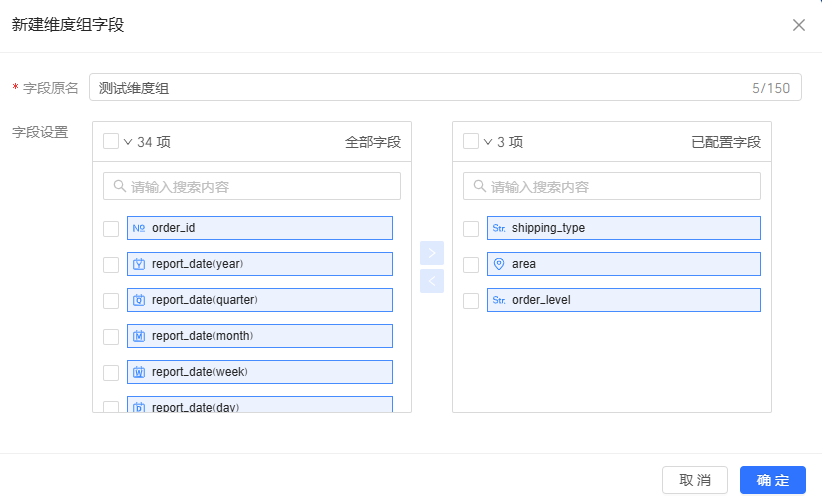Open the dropdown arrow beside 3 项
This screenshot has width=822, height=502.
click(x=488, y=142)
